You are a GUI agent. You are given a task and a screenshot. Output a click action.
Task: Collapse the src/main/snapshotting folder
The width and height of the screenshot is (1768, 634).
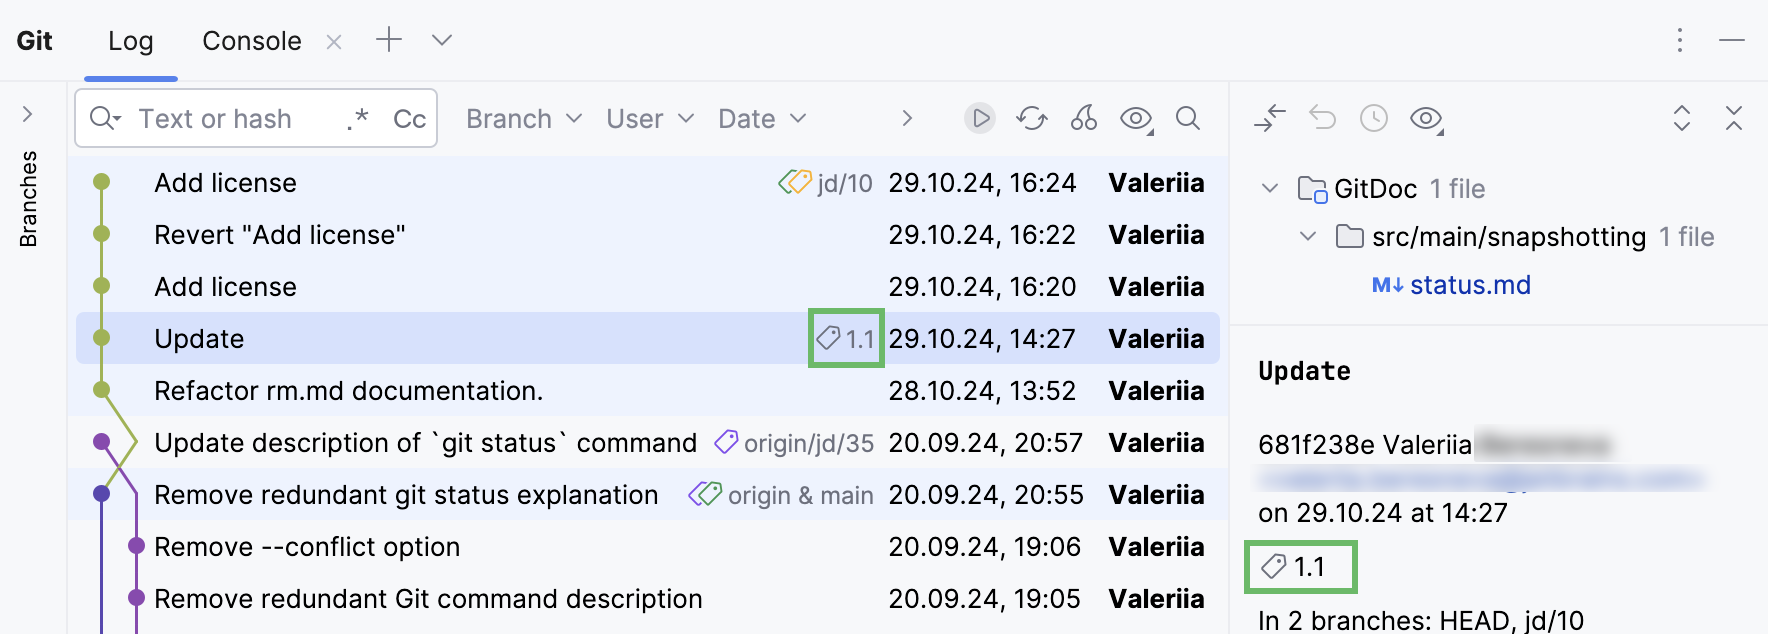pos(1307,237)
